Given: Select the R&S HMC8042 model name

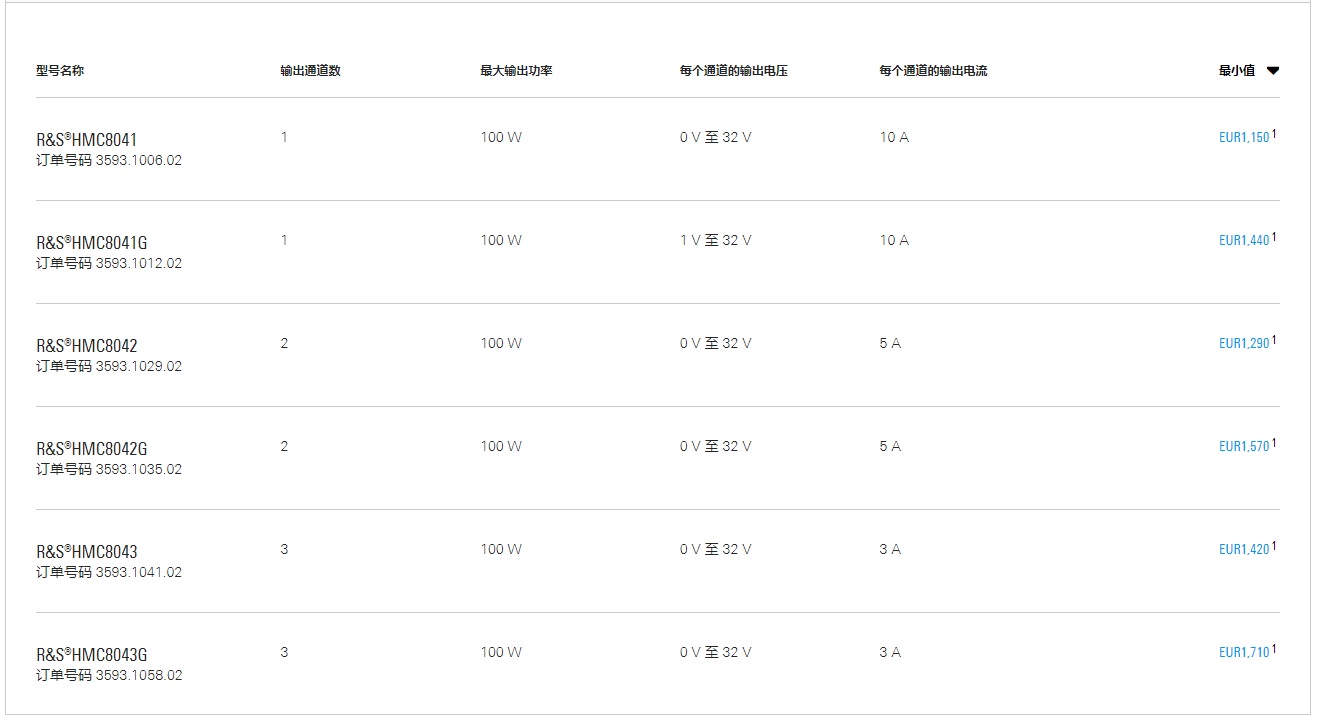Looking at the screenshot, I should tap(87, 346).
